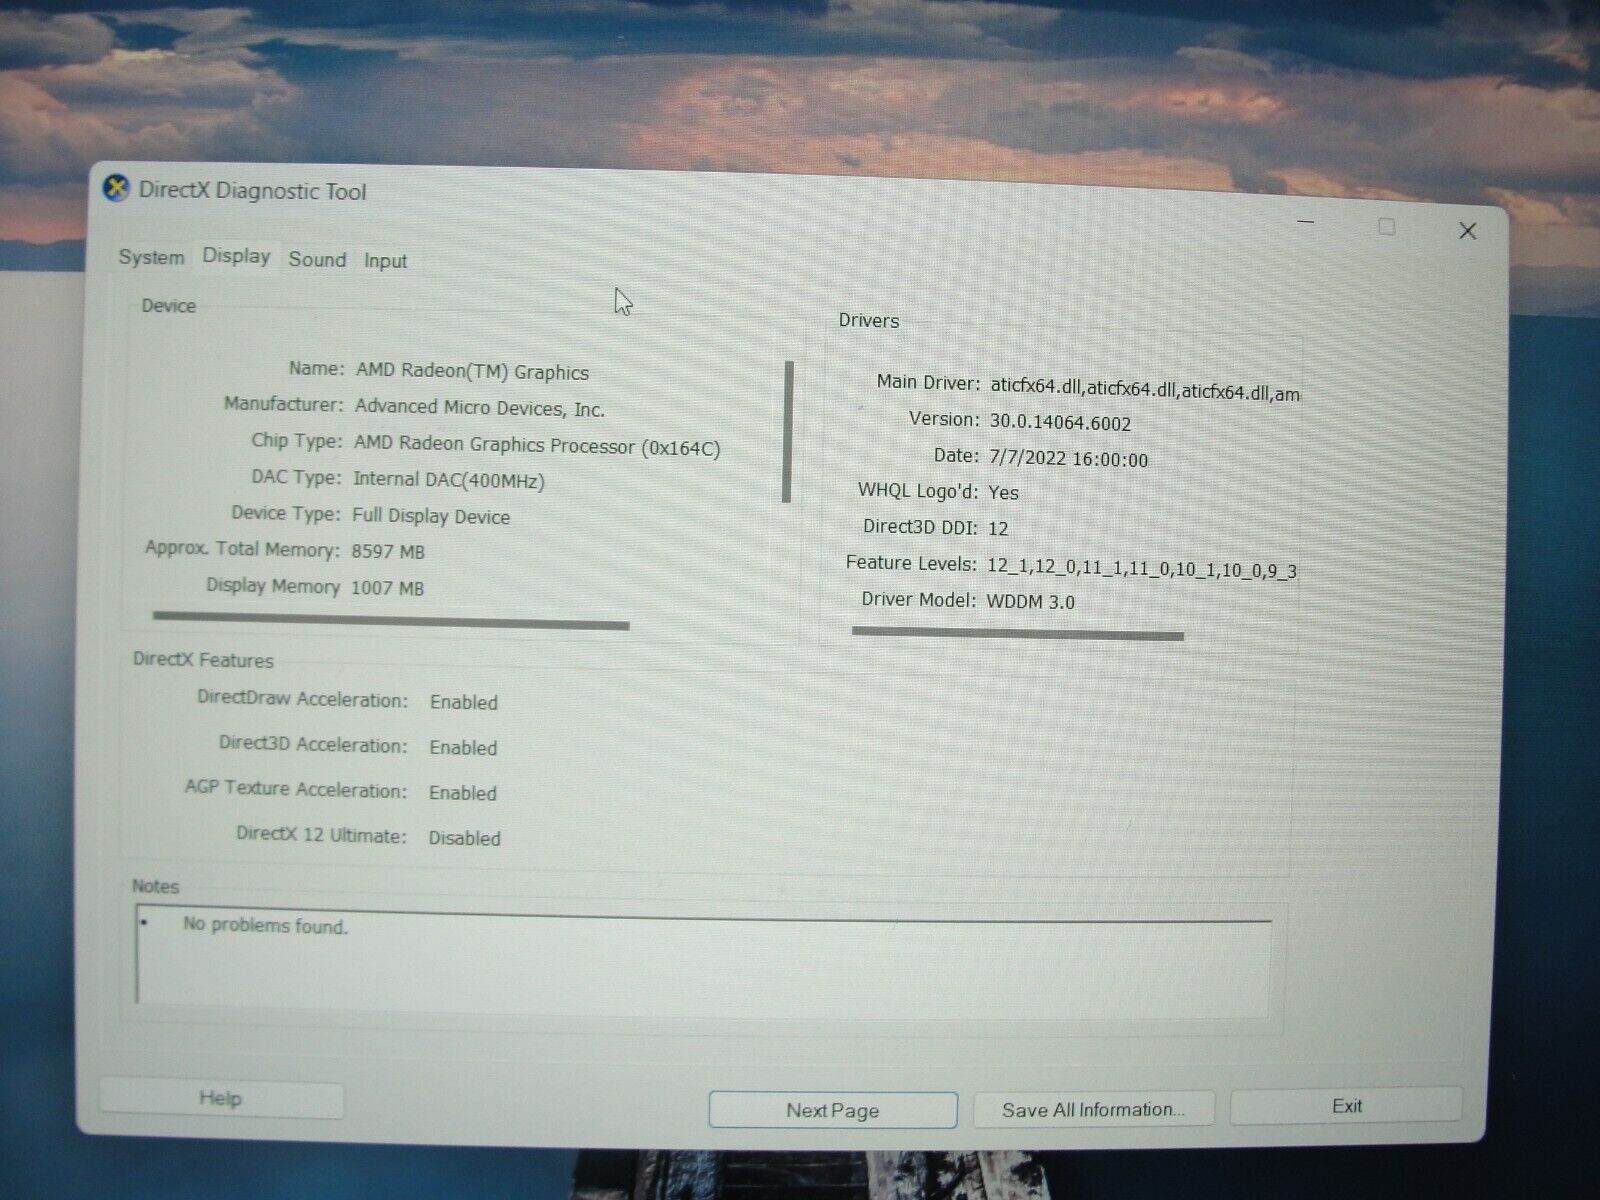Click the WHQL Logo'd Yes entry

(x=1003, y=492)
